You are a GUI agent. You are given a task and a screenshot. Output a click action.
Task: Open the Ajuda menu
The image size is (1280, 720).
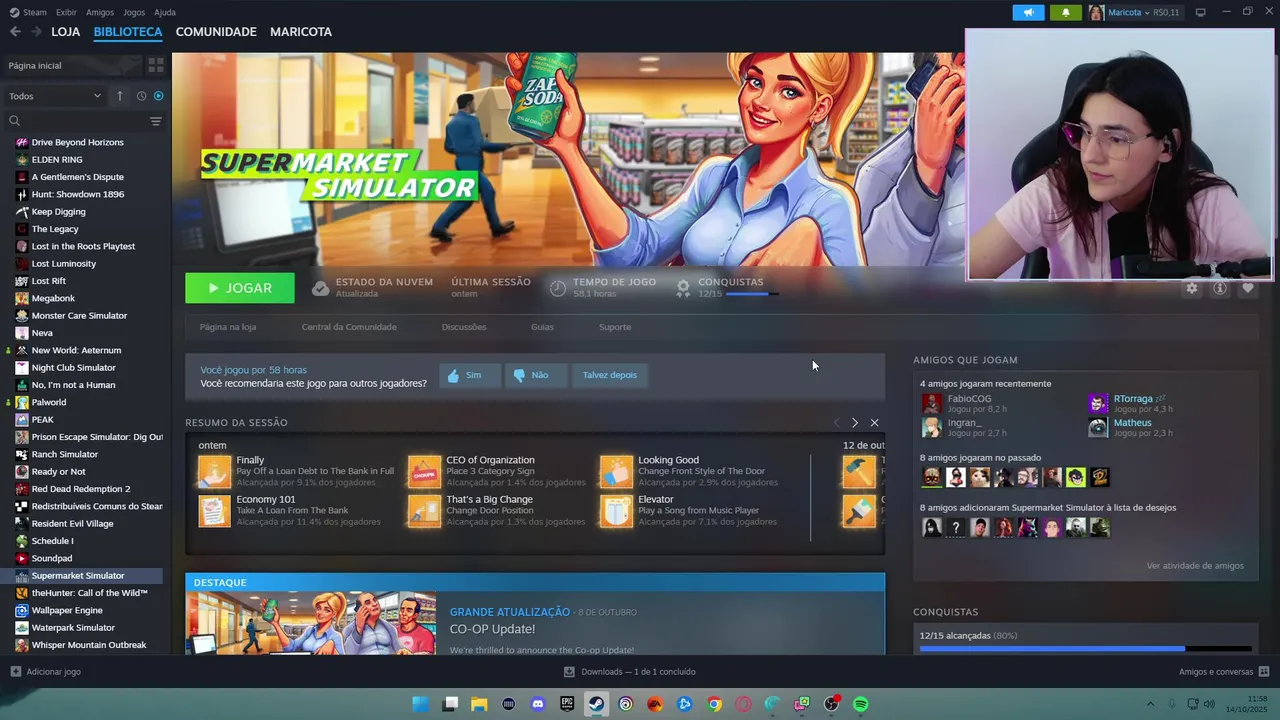click(165, 12)
